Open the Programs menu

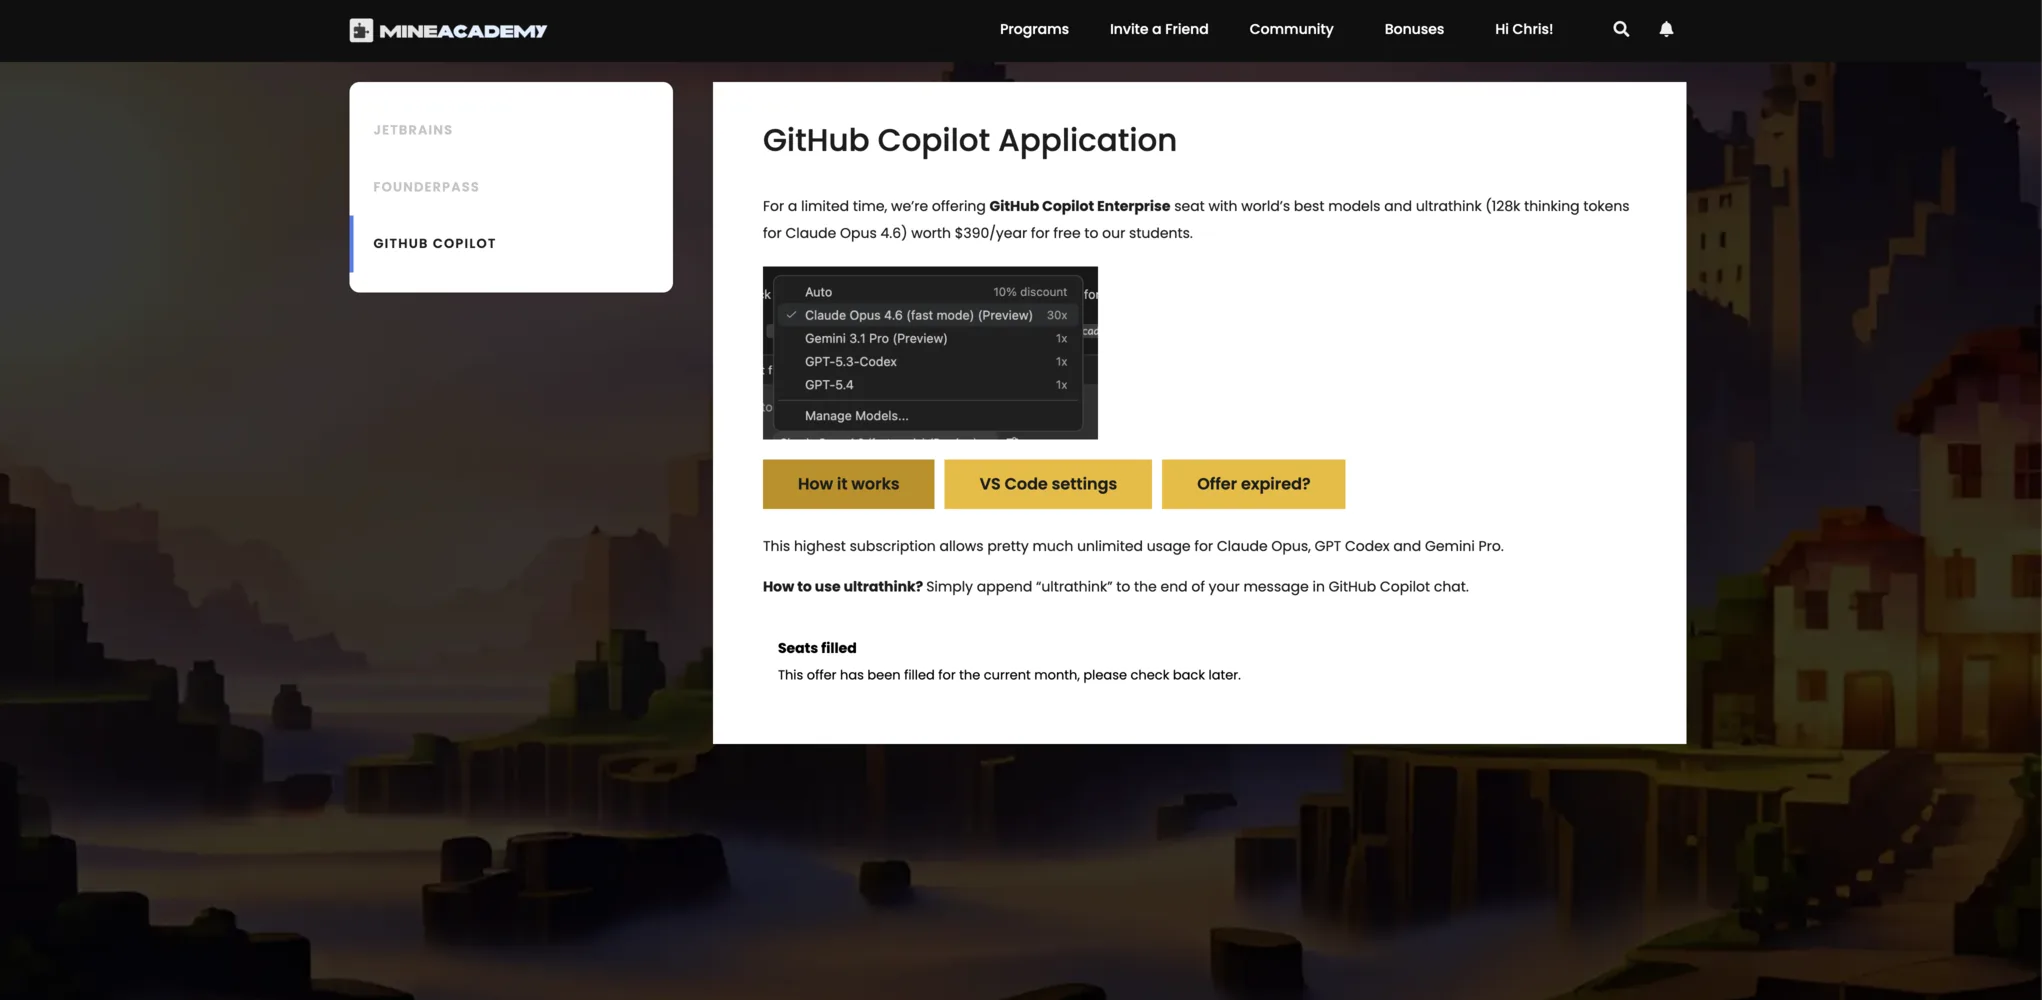1034,29
